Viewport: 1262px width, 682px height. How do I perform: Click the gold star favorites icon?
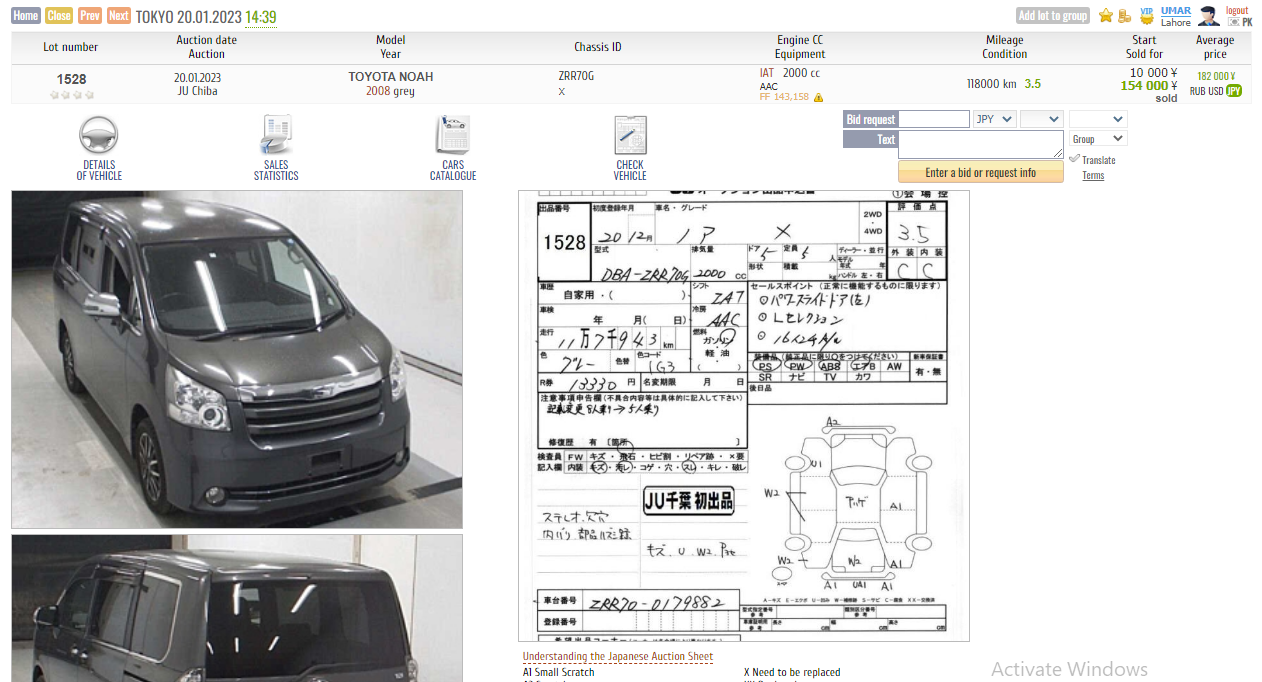pos(1105,16)
